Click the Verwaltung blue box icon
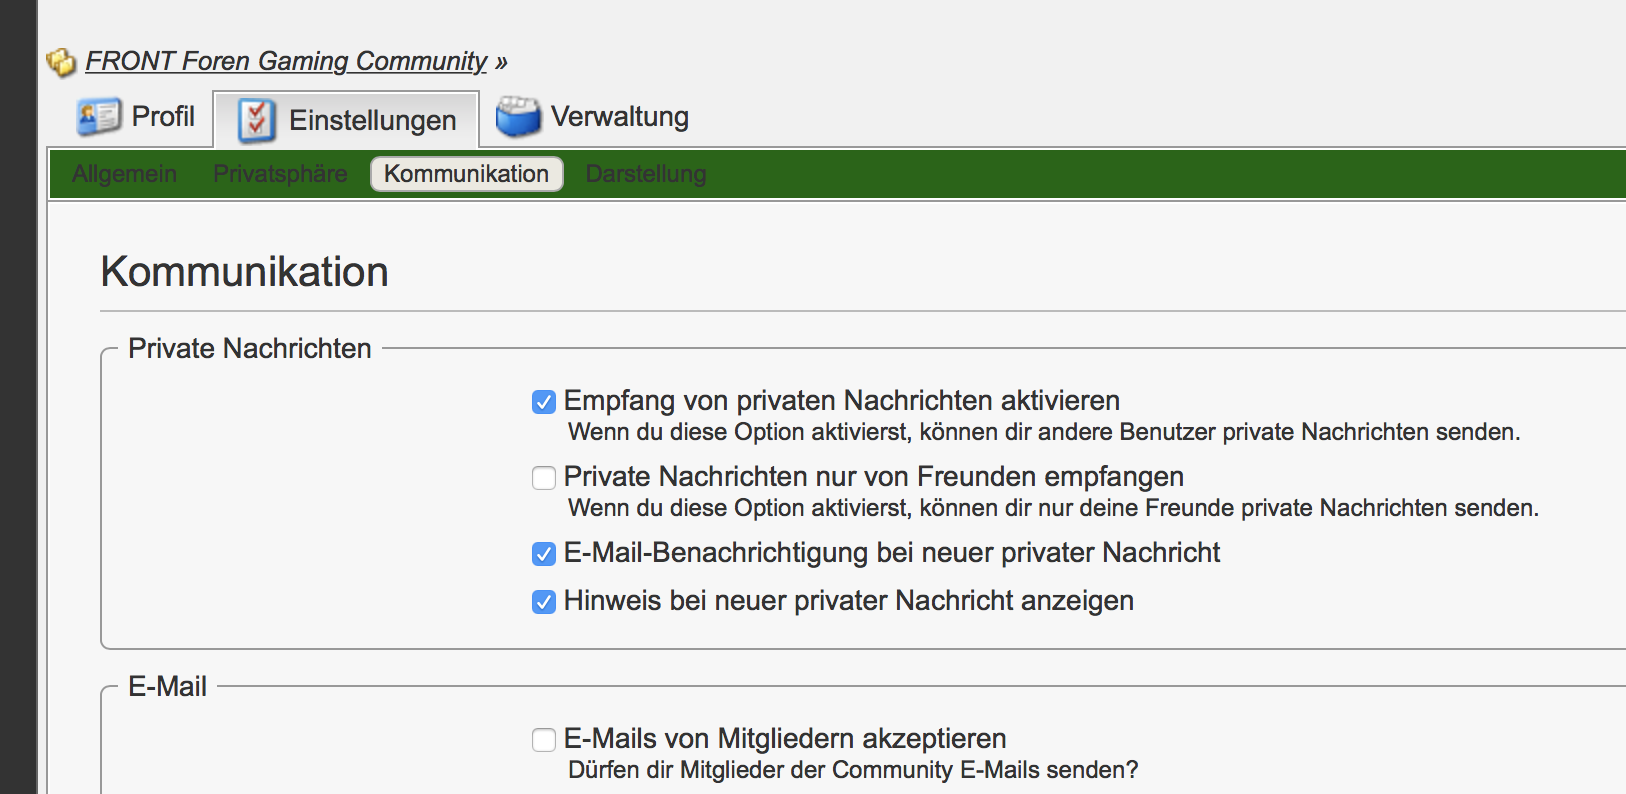The width and height of the screenshot is (1626, 794). (518, 117)
